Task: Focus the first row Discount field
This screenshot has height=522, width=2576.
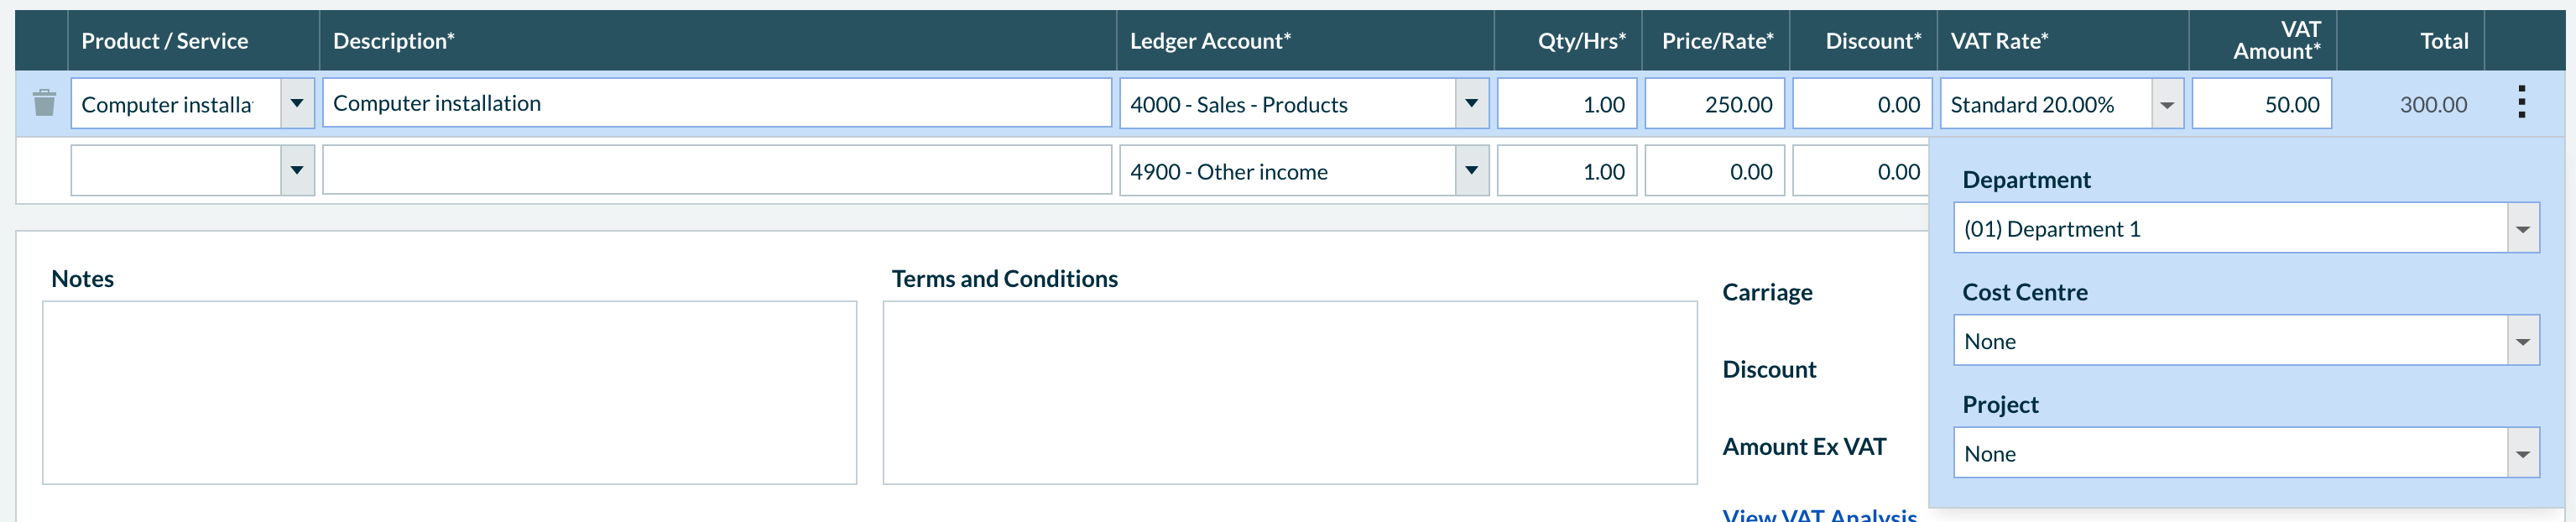Action: click(x=1861, y=104)
